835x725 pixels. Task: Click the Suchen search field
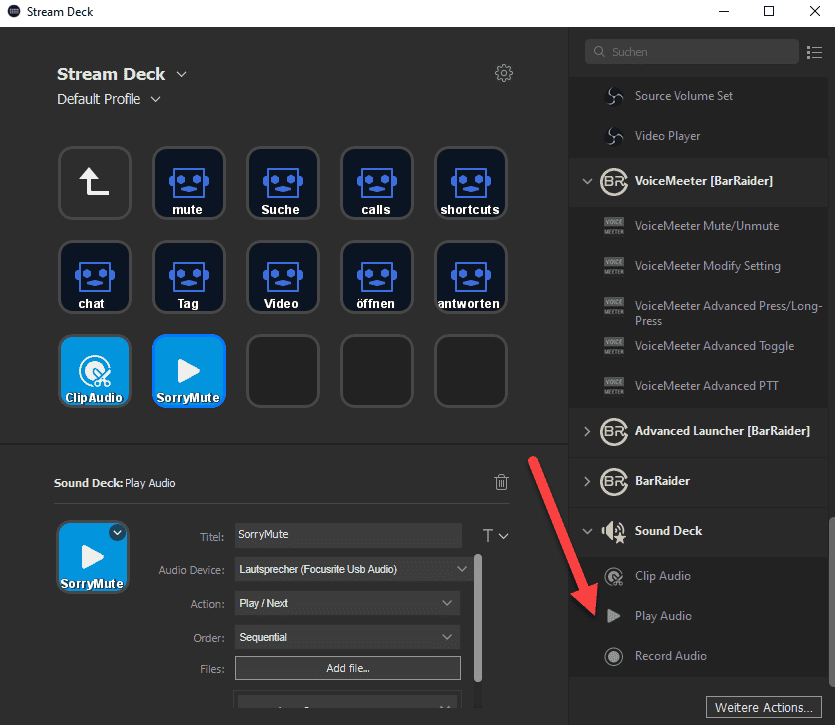coord(692,52)
